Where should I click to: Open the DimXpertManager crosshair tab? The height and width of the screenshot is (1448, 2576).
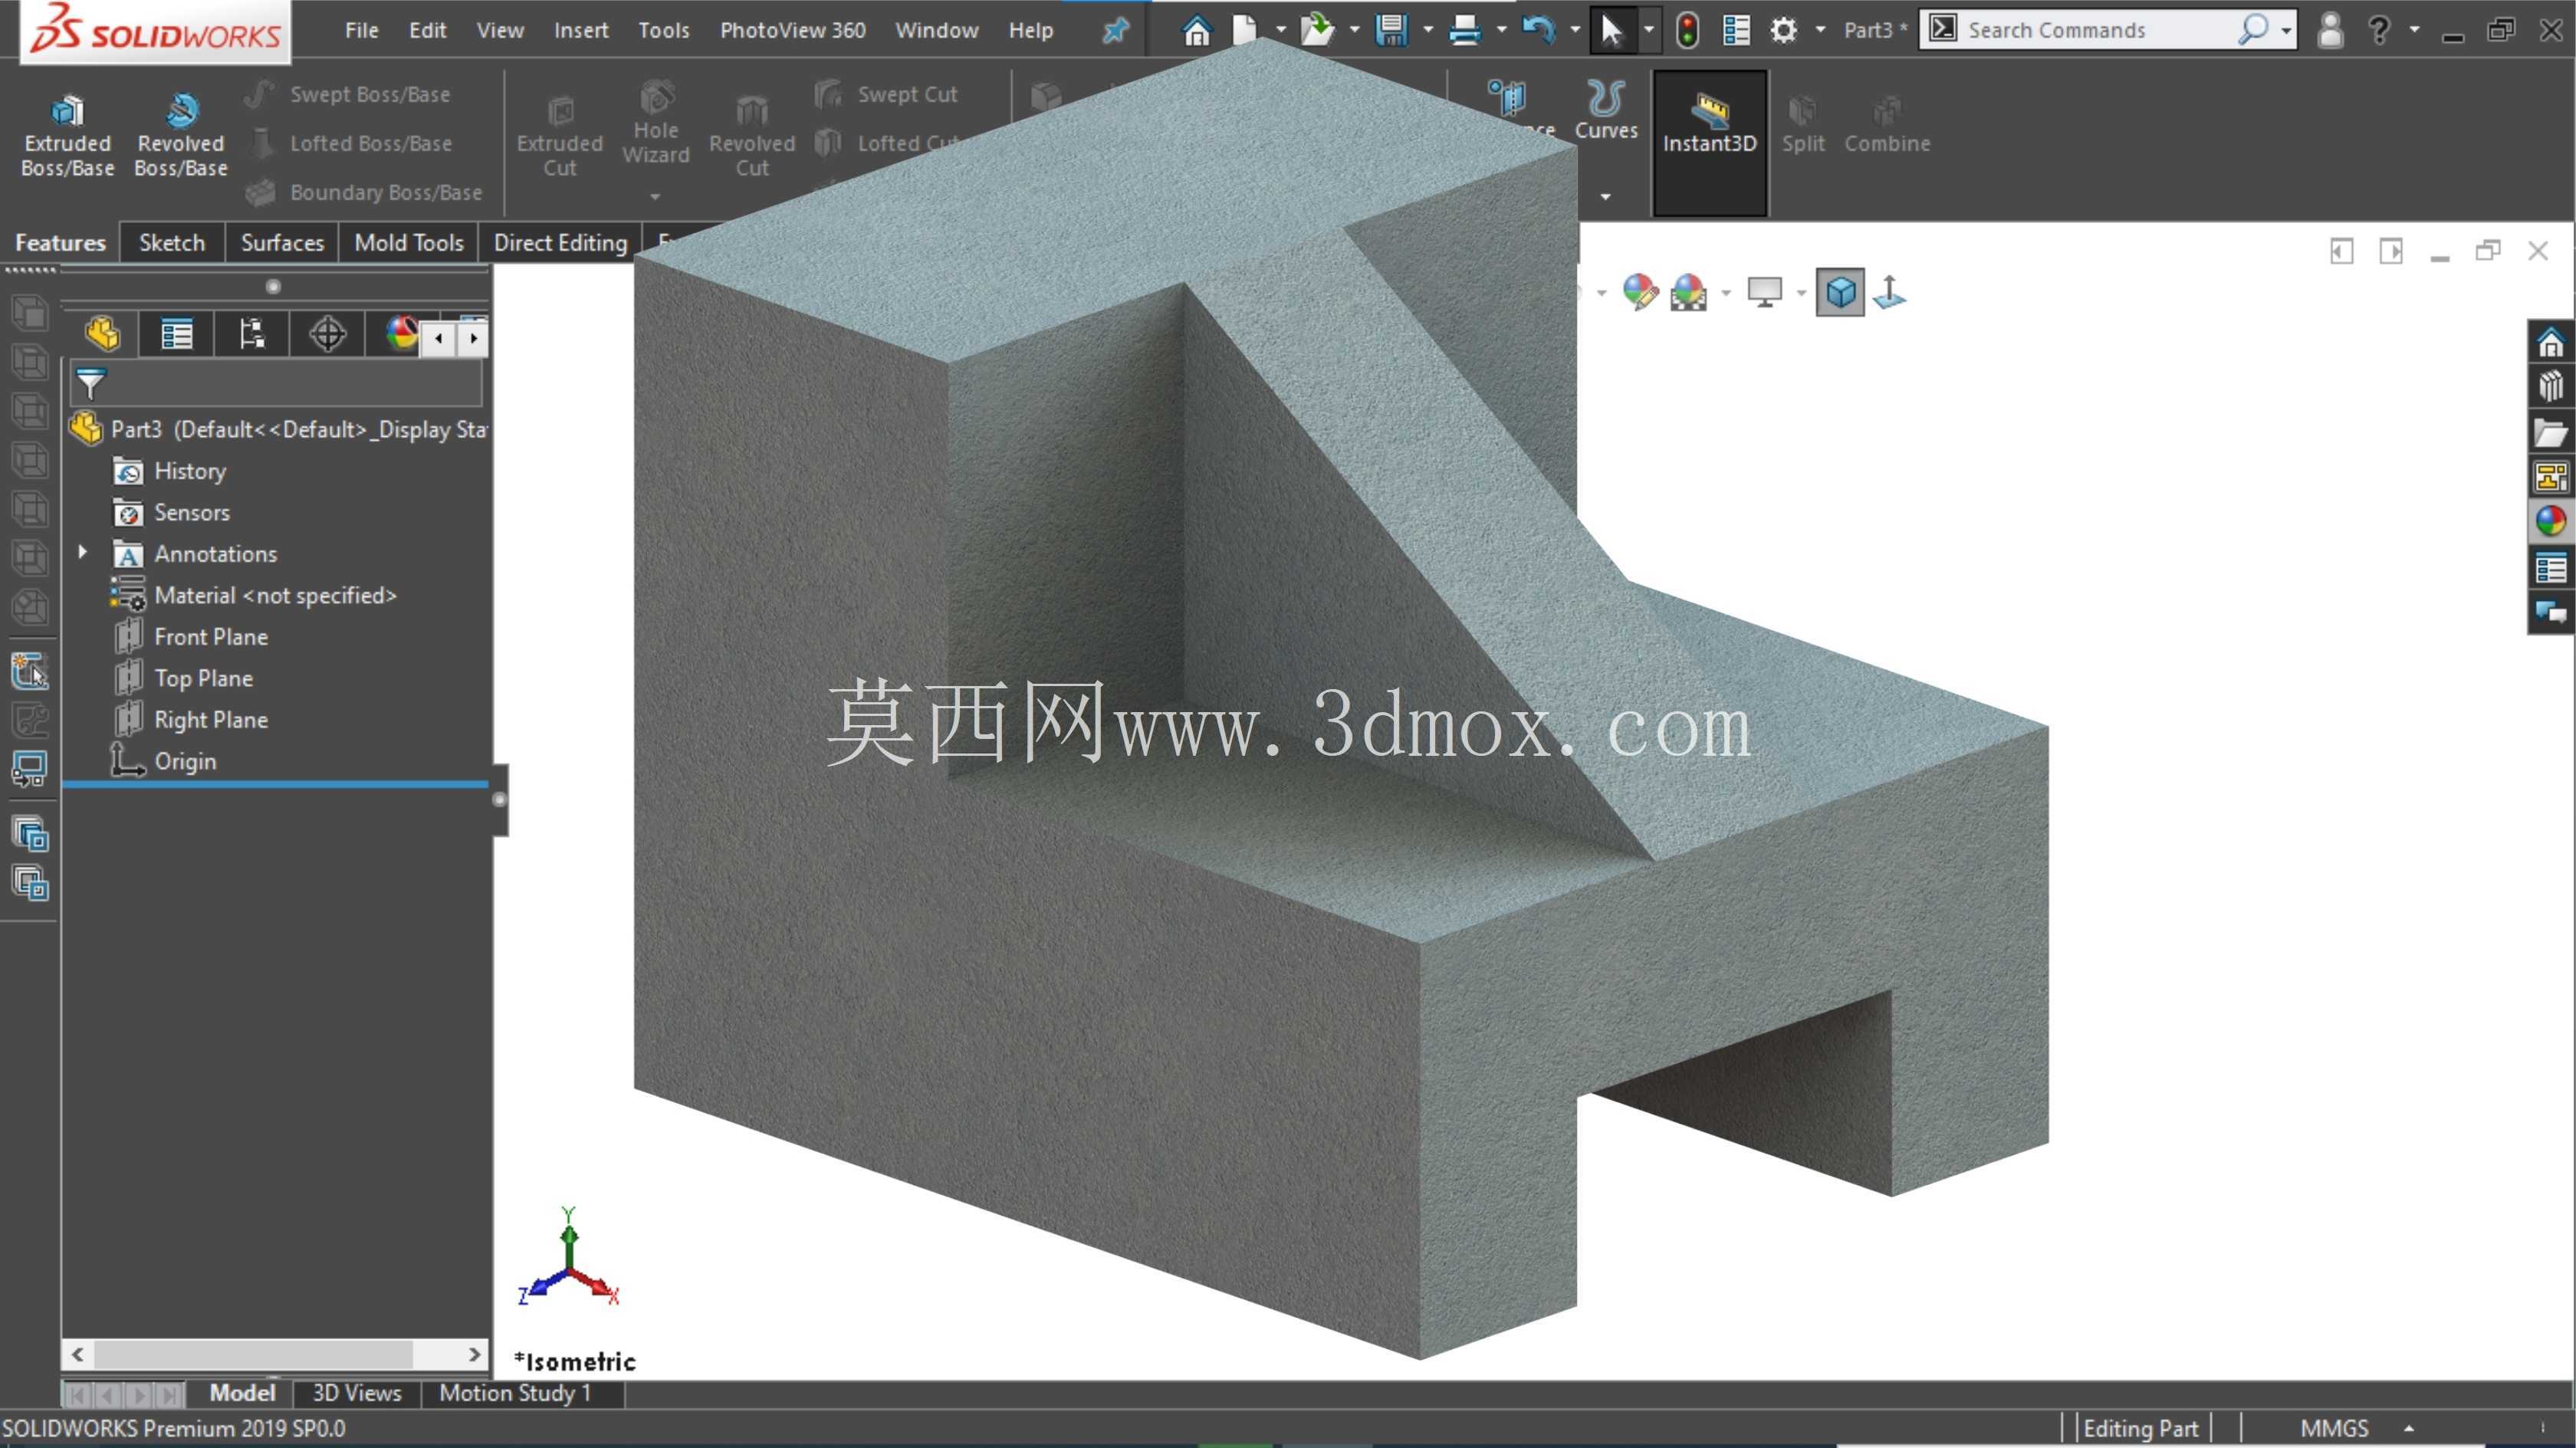[327, 334]
